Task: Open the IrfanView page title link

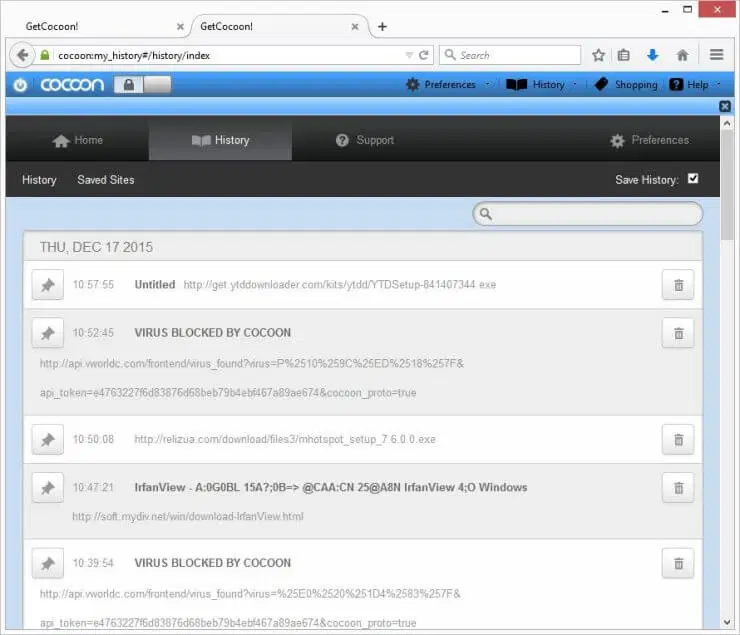Action: 331,487
